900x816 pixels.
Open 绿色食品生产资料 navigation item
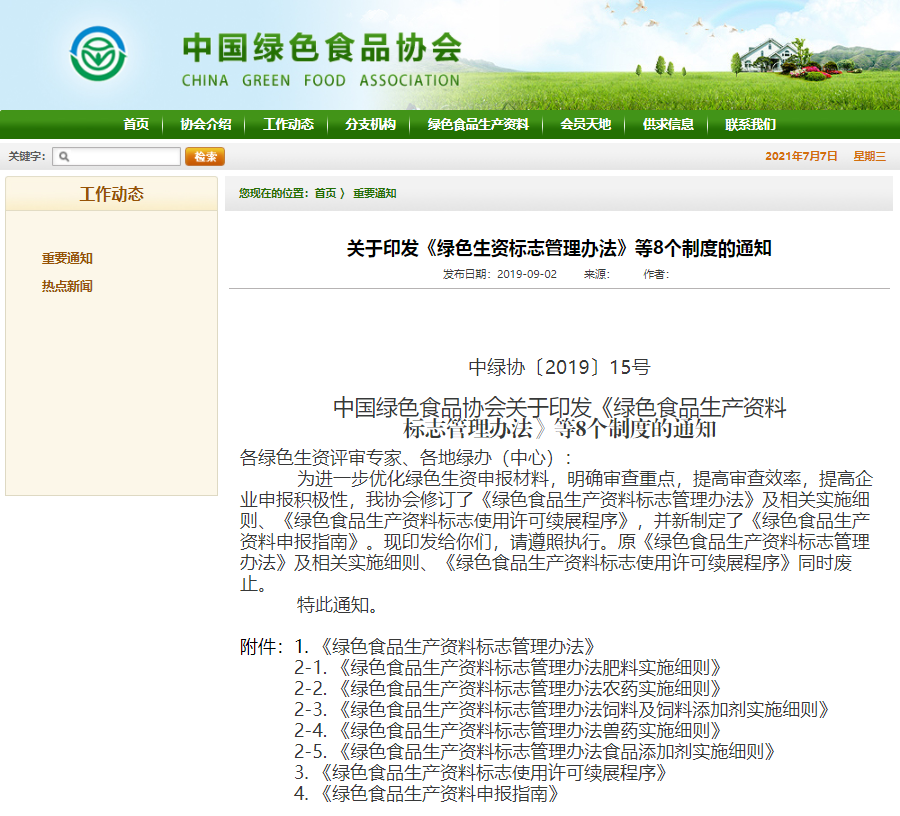(478, 125)
